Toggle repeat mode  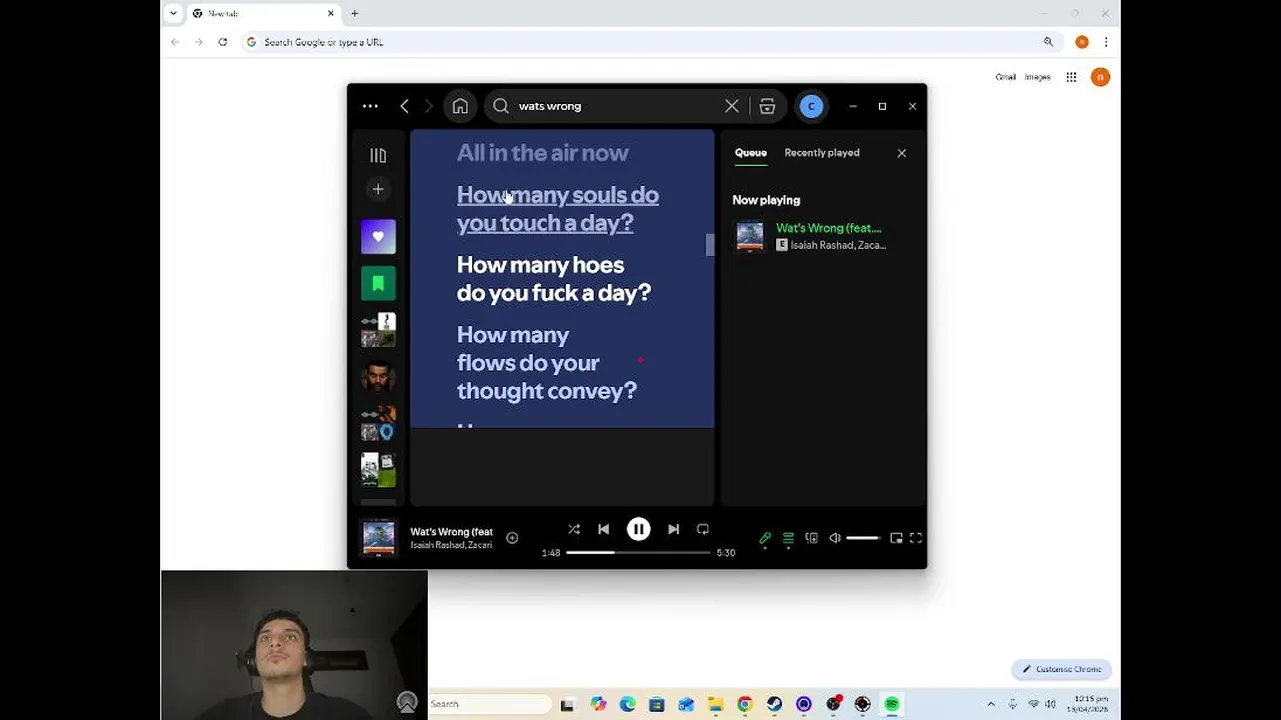703,529
